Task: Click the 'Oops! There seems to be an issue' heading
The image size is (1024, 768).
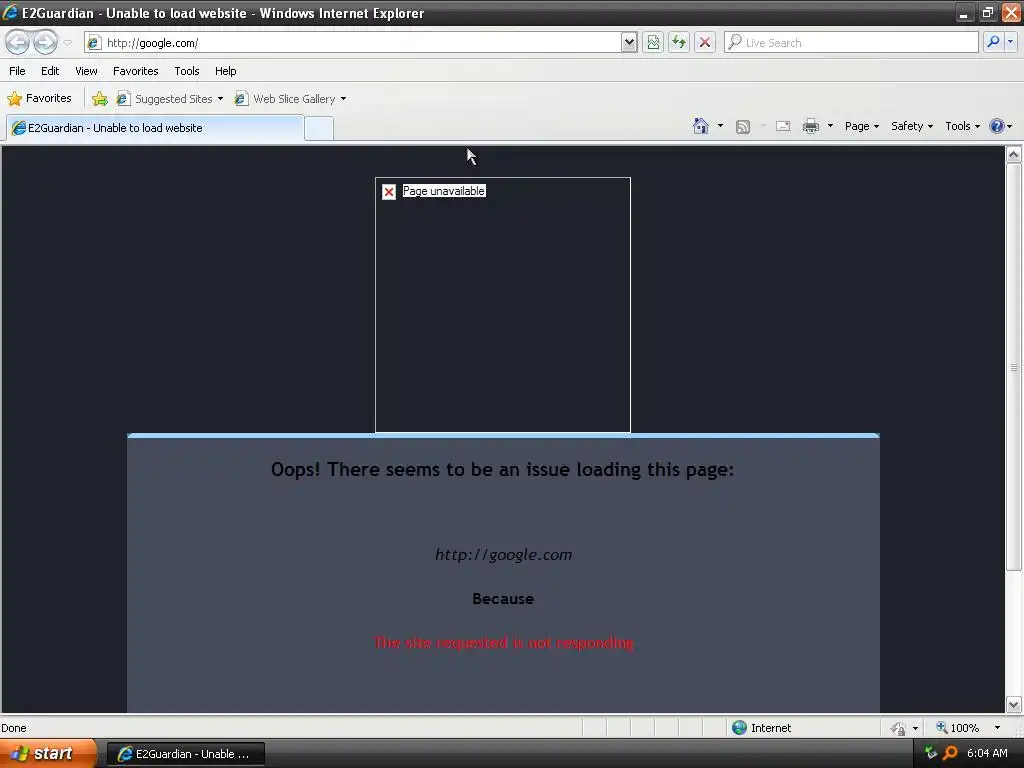Action: coord(503,470)
